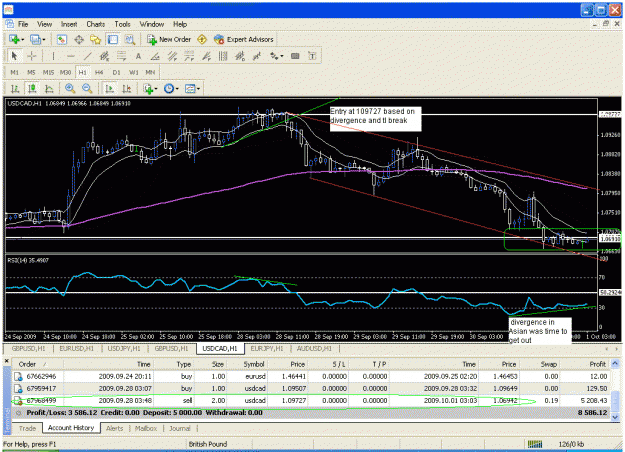Switch to the USDJPY,H1 chart tab

124,349
